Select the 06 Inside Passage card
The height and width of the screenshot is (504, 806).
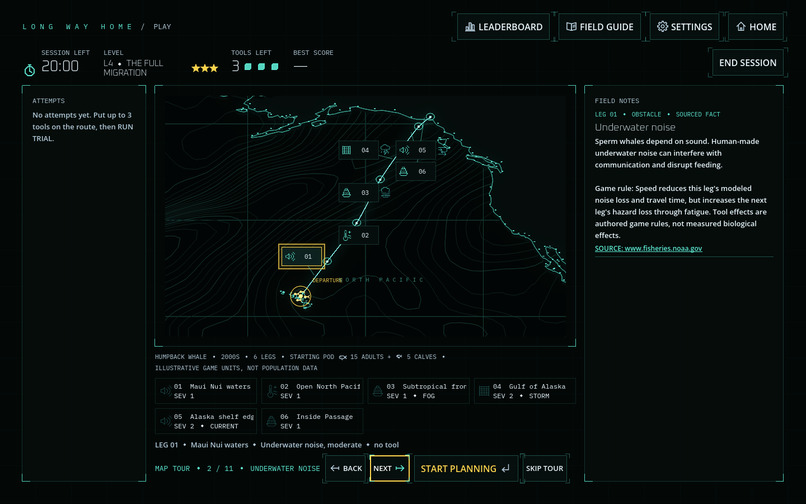pyautogui.click(x=312, y=421)
